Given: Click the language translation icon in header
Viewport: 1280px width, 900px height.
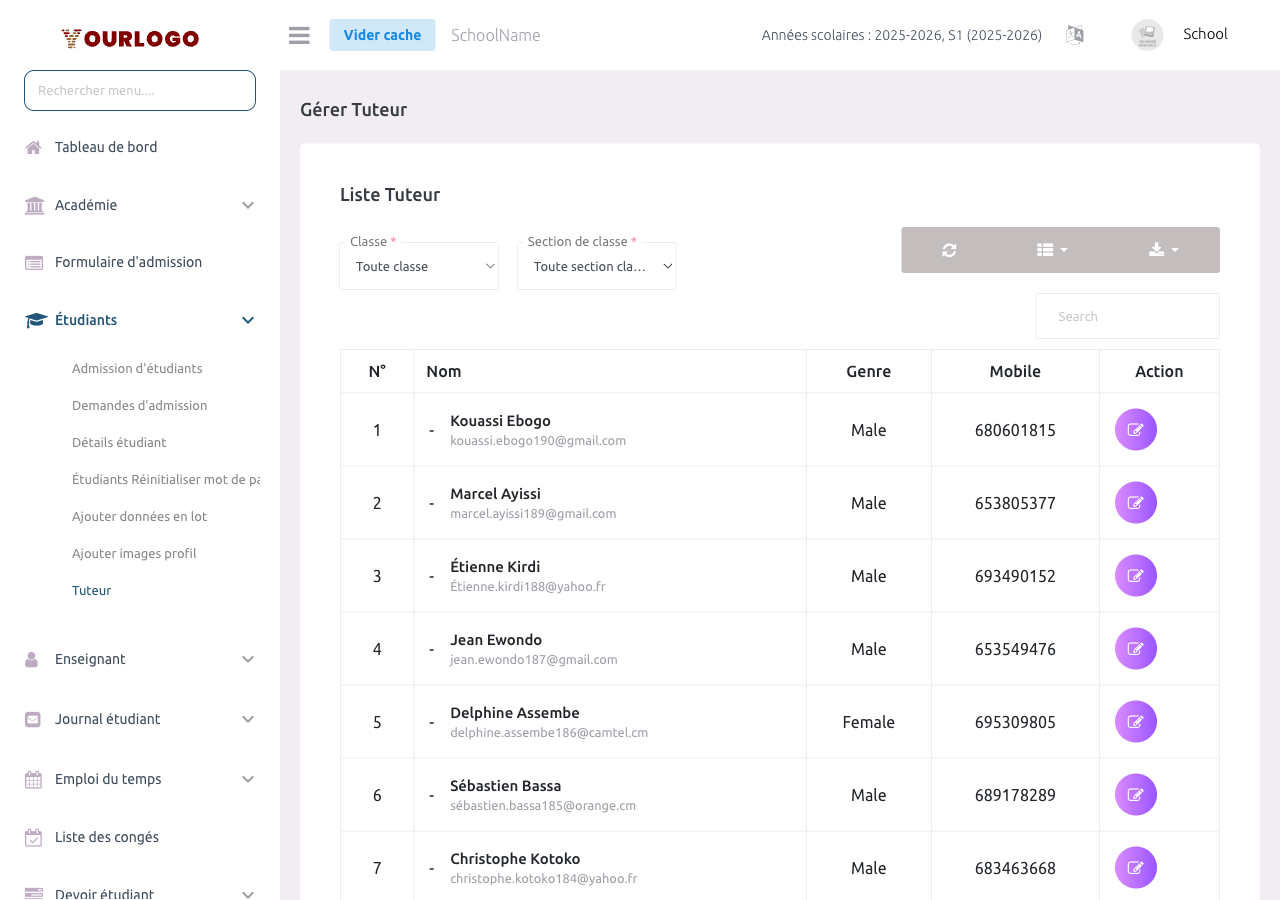Looking at the screenshot, I should tap(1075, 35).
